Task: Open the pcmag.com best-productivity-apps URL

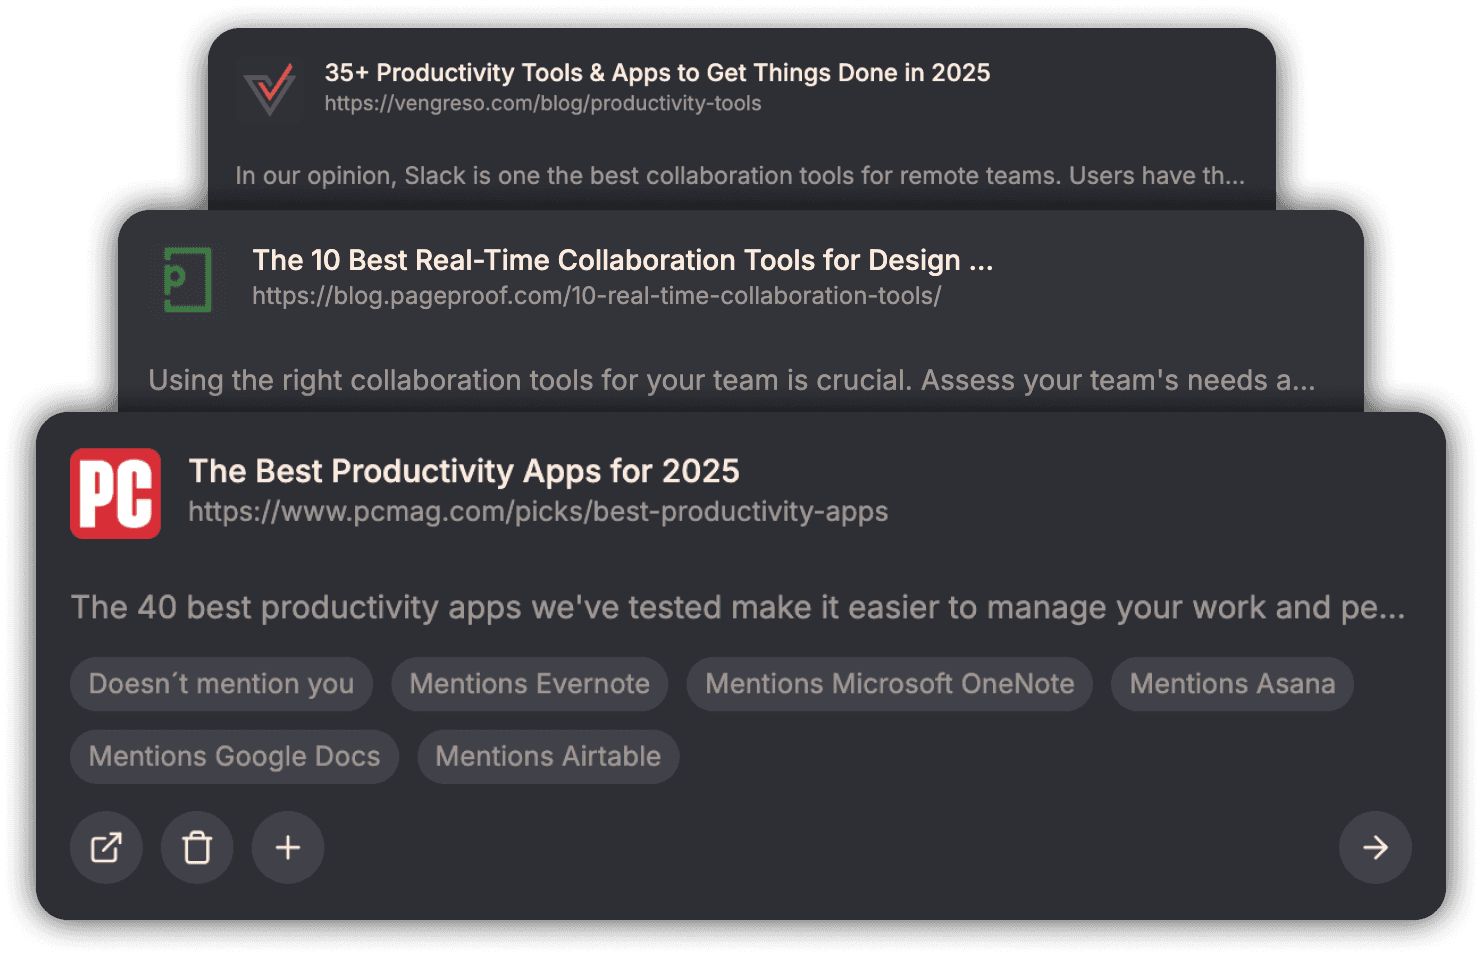Action: pyautogui.click(x=538, y=512)
